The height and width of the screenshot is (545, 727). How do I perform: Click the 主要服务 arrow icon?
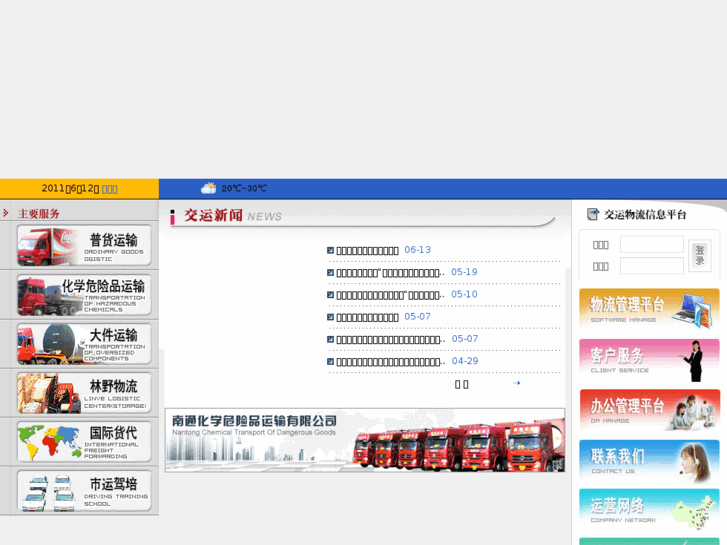tap(6, 213)
